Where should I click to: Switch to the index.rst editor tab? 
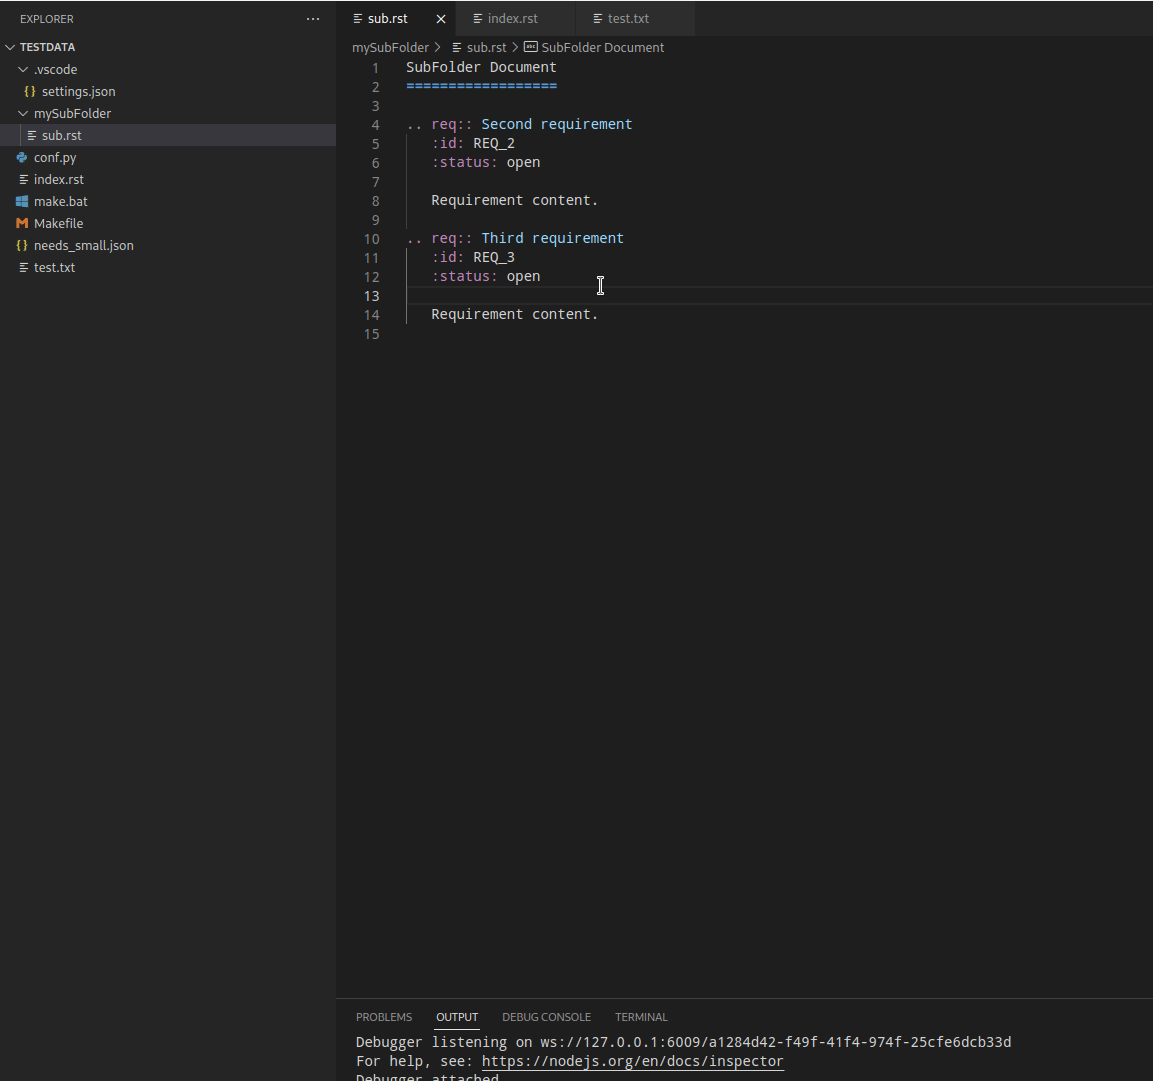(x=513, y=19)
